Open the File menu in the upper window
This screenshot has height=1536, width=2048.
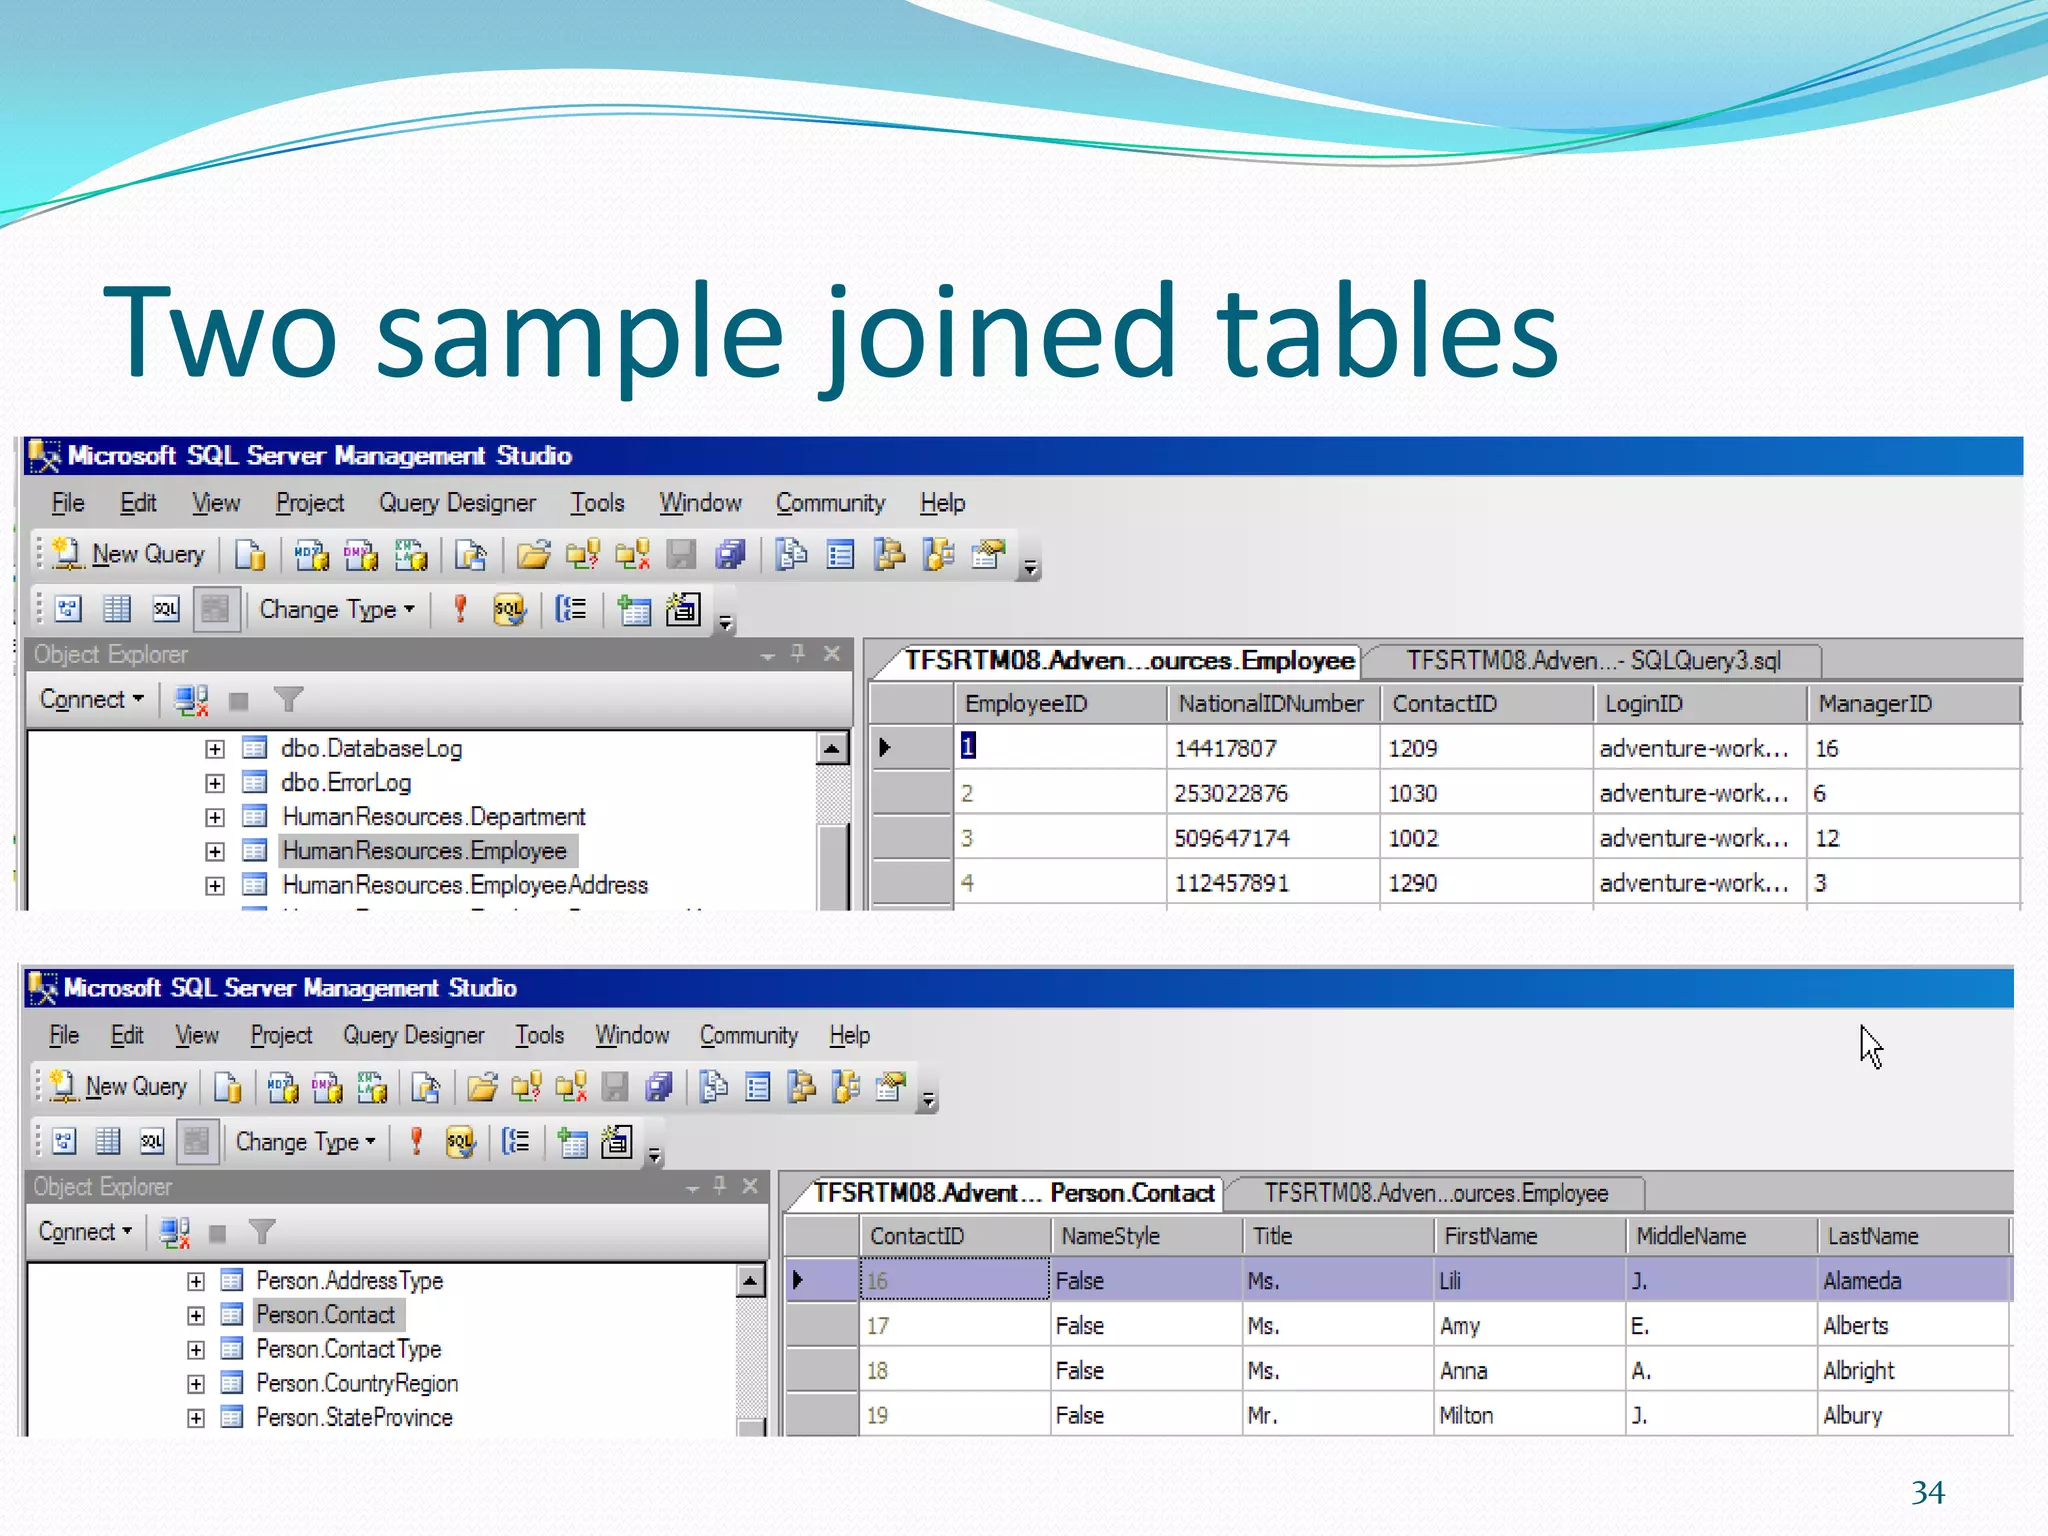68,503
